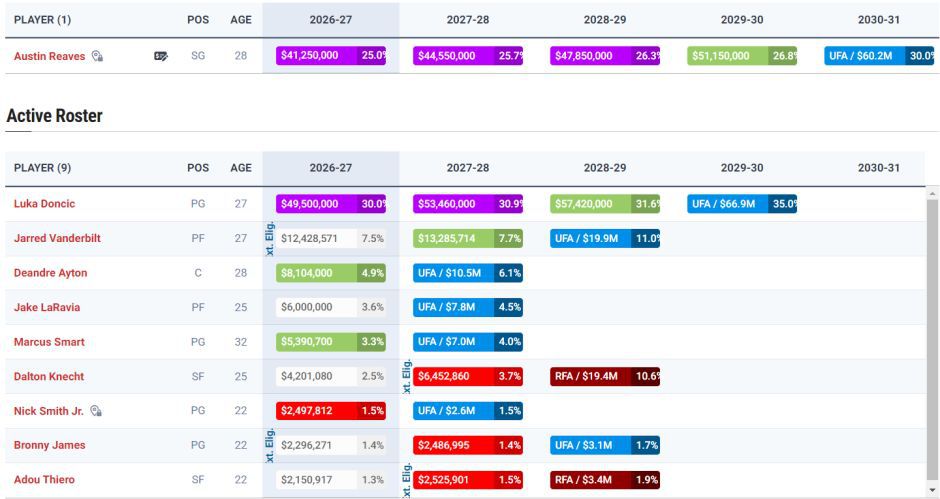940x499 pixels.
Task: Click the PLAYER (9) column header
Action: click(x=43, y=168)
